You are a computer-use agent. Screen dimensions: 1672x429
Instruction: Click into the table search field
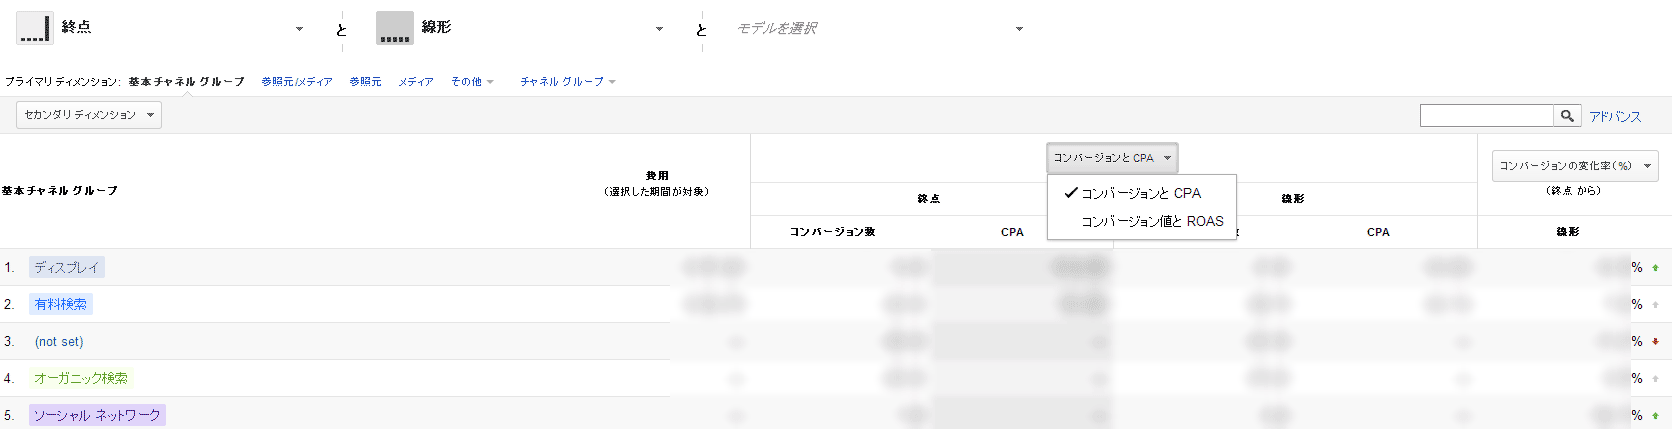1486,116
